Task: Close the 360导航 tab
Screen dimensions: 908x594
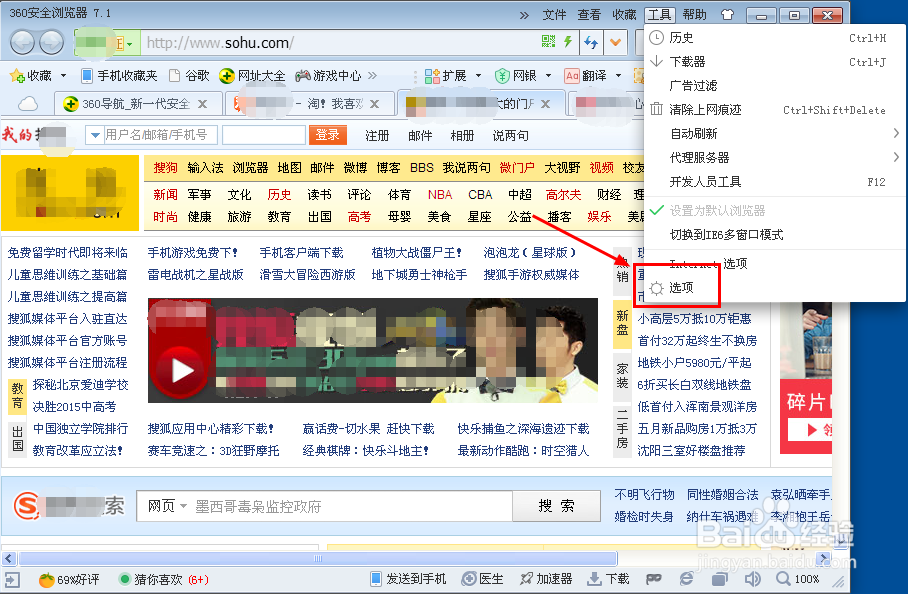Action: click(203, 104)
